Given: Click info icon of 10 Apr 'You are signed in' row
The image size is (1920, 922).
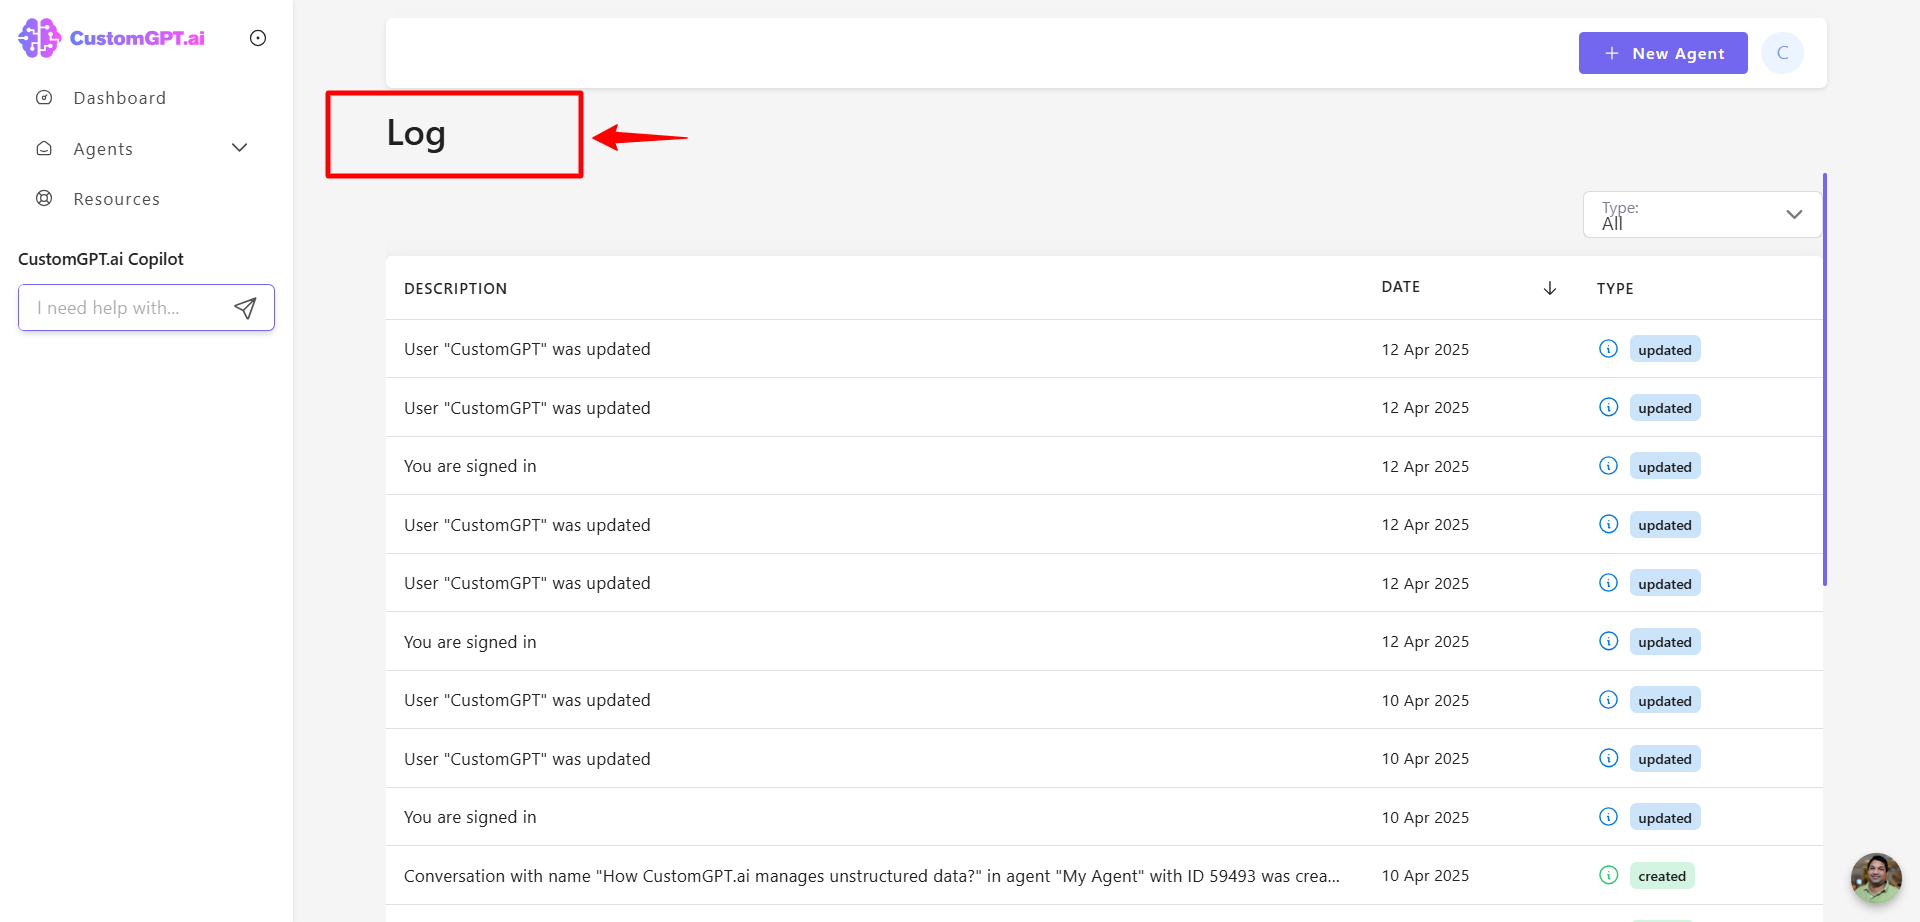Looking at the screenshot, I should pyautogui.click(x=1608, y=817).
